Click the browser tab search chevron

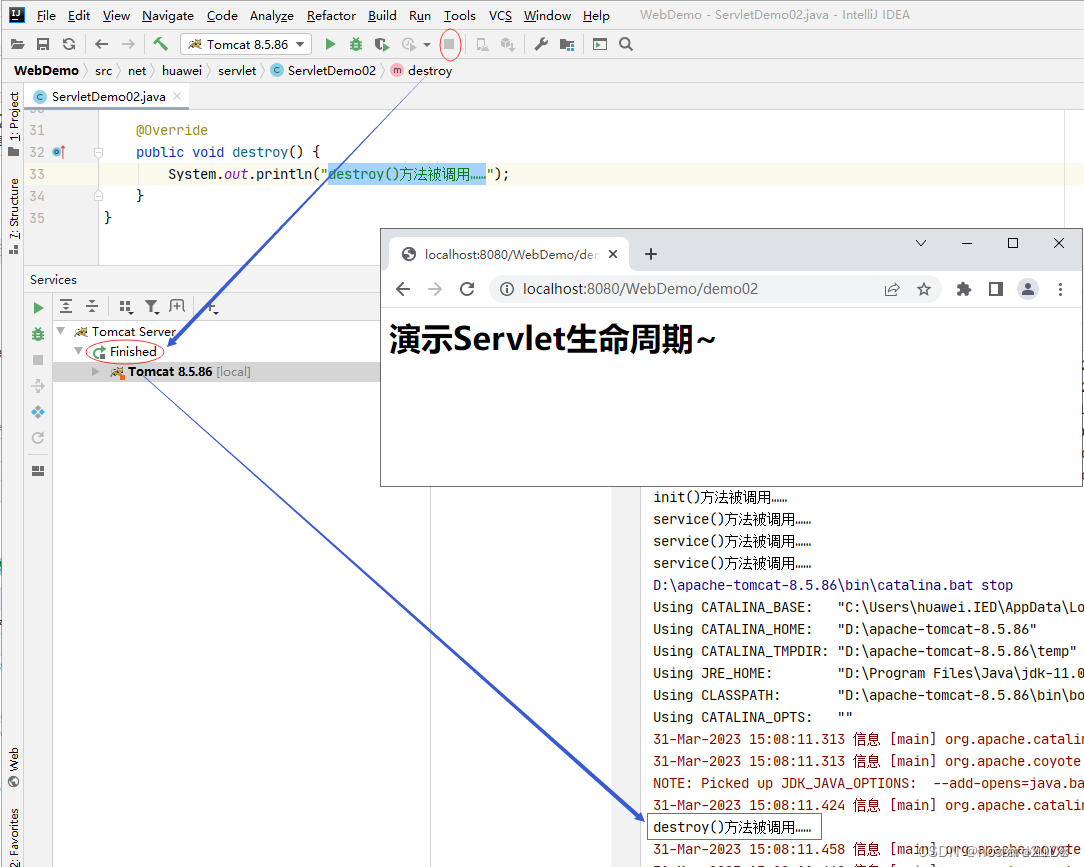pos(921,243)
